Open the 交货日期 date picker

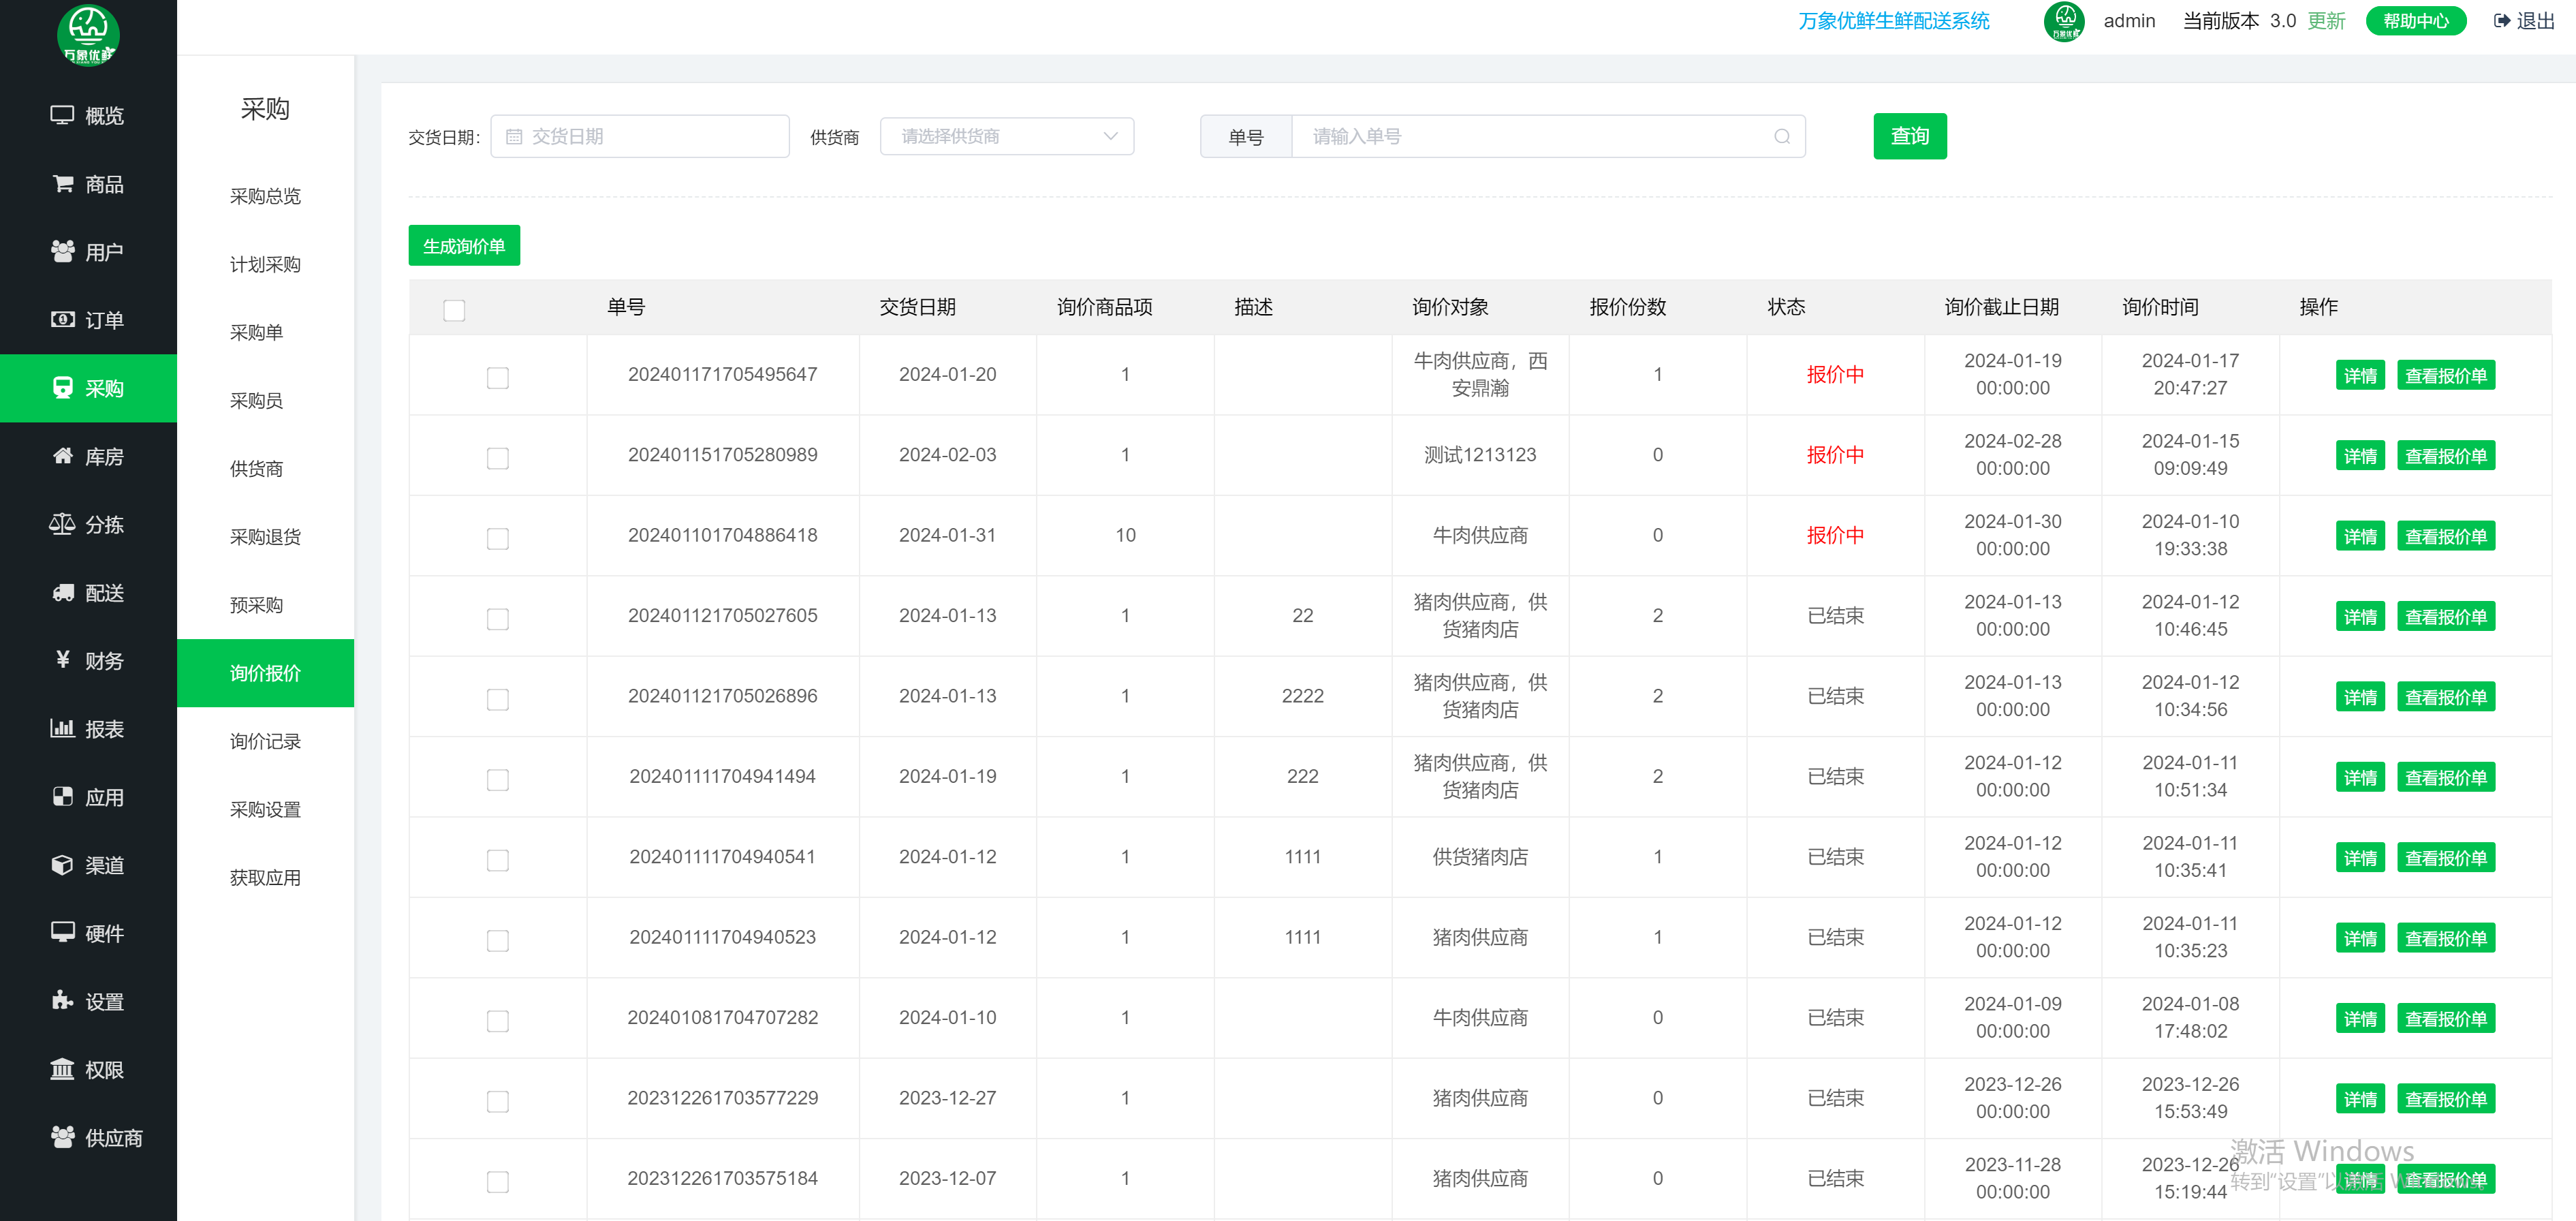pyautogui.click(x=640, y=136)
